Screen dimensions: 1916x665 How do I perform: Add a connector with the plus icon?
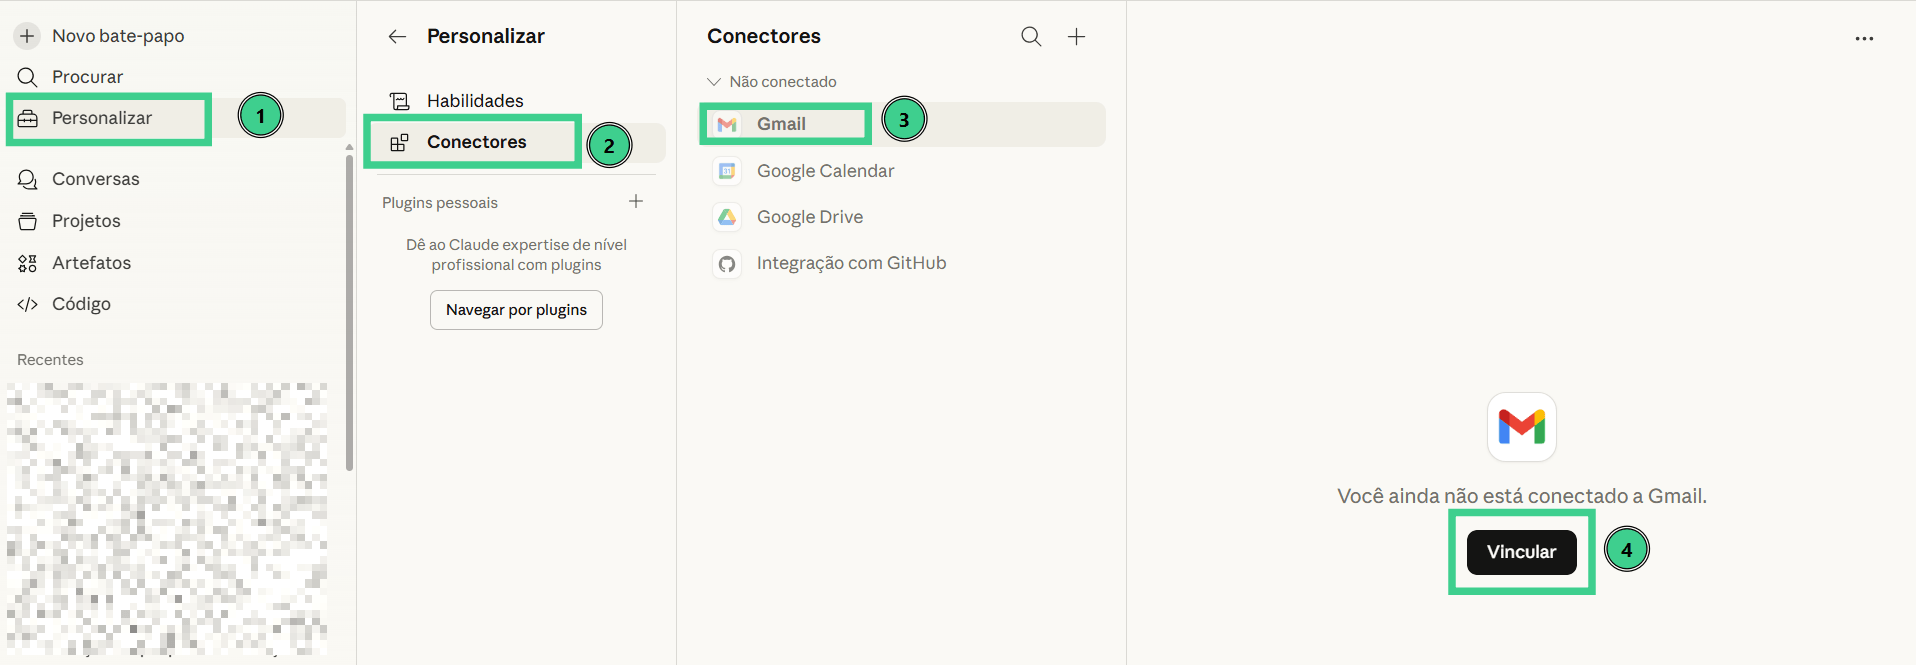point(1076,37)
